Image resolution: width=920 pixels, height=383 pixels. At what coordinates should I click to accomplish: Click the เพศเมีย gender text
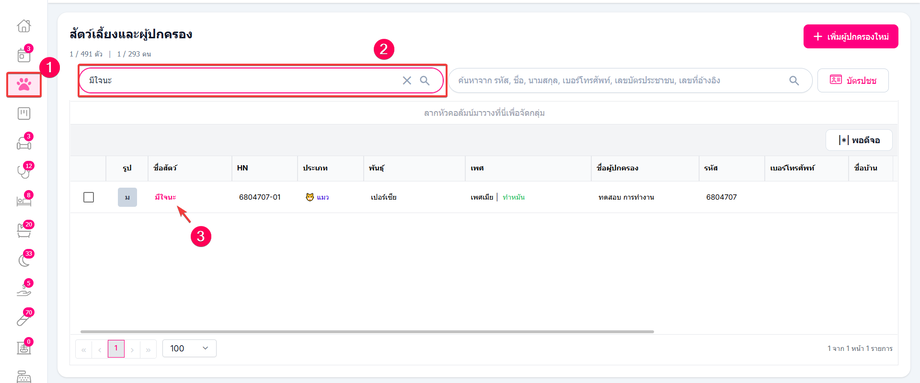[482, 197]
